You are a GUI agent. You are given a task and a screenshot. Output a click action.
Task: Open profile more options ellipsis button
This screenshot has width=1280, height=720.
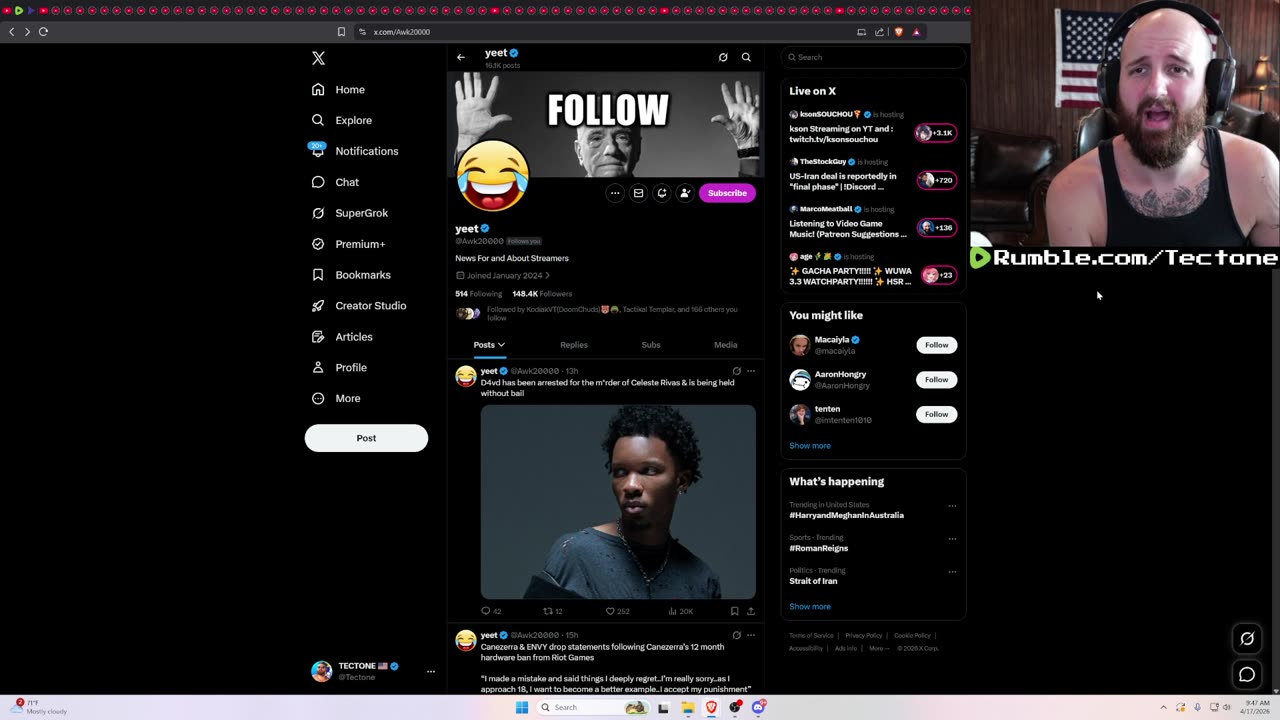click(x=615, y=193)
